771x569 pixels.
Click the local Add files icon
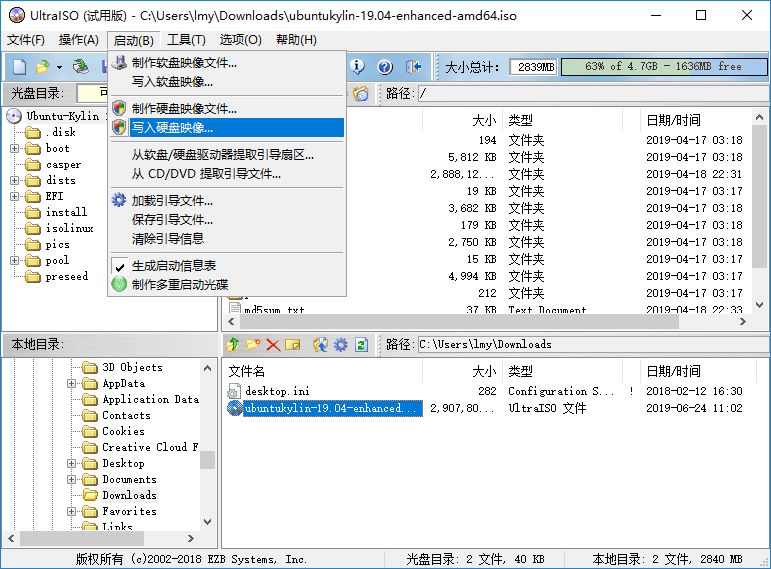(320, 344)
